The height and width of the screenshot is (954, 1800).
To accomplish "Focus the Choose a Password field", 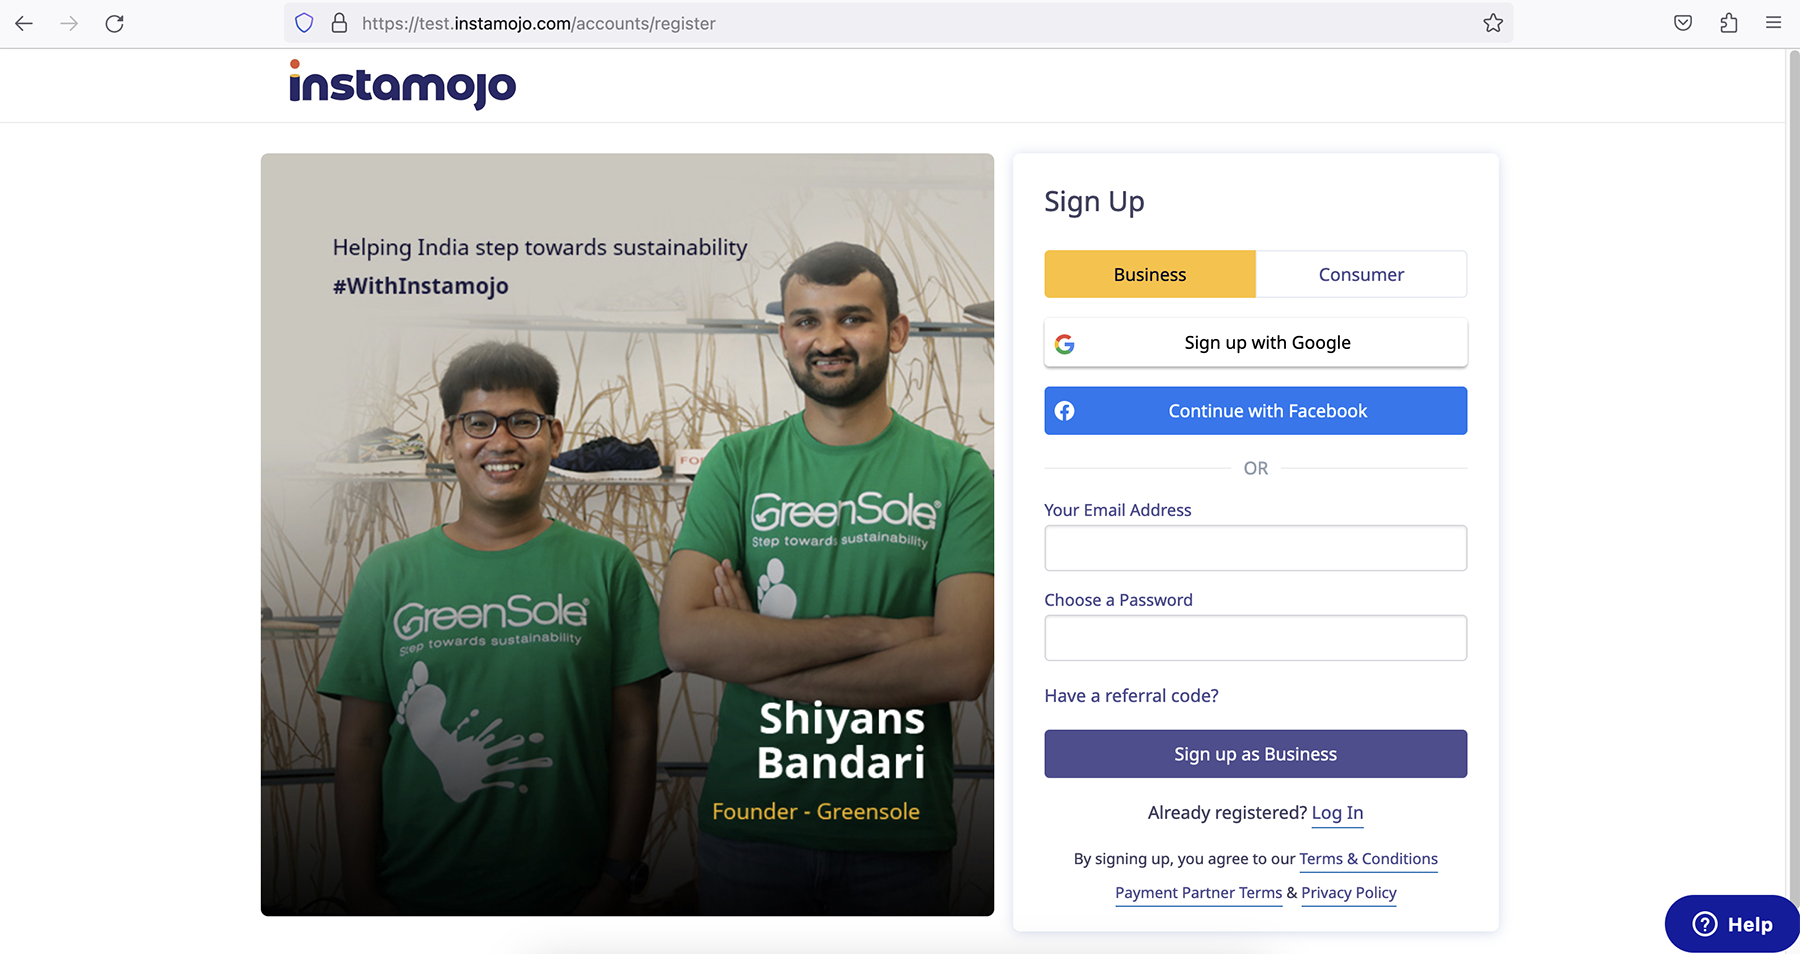I will coord(1256,638).
